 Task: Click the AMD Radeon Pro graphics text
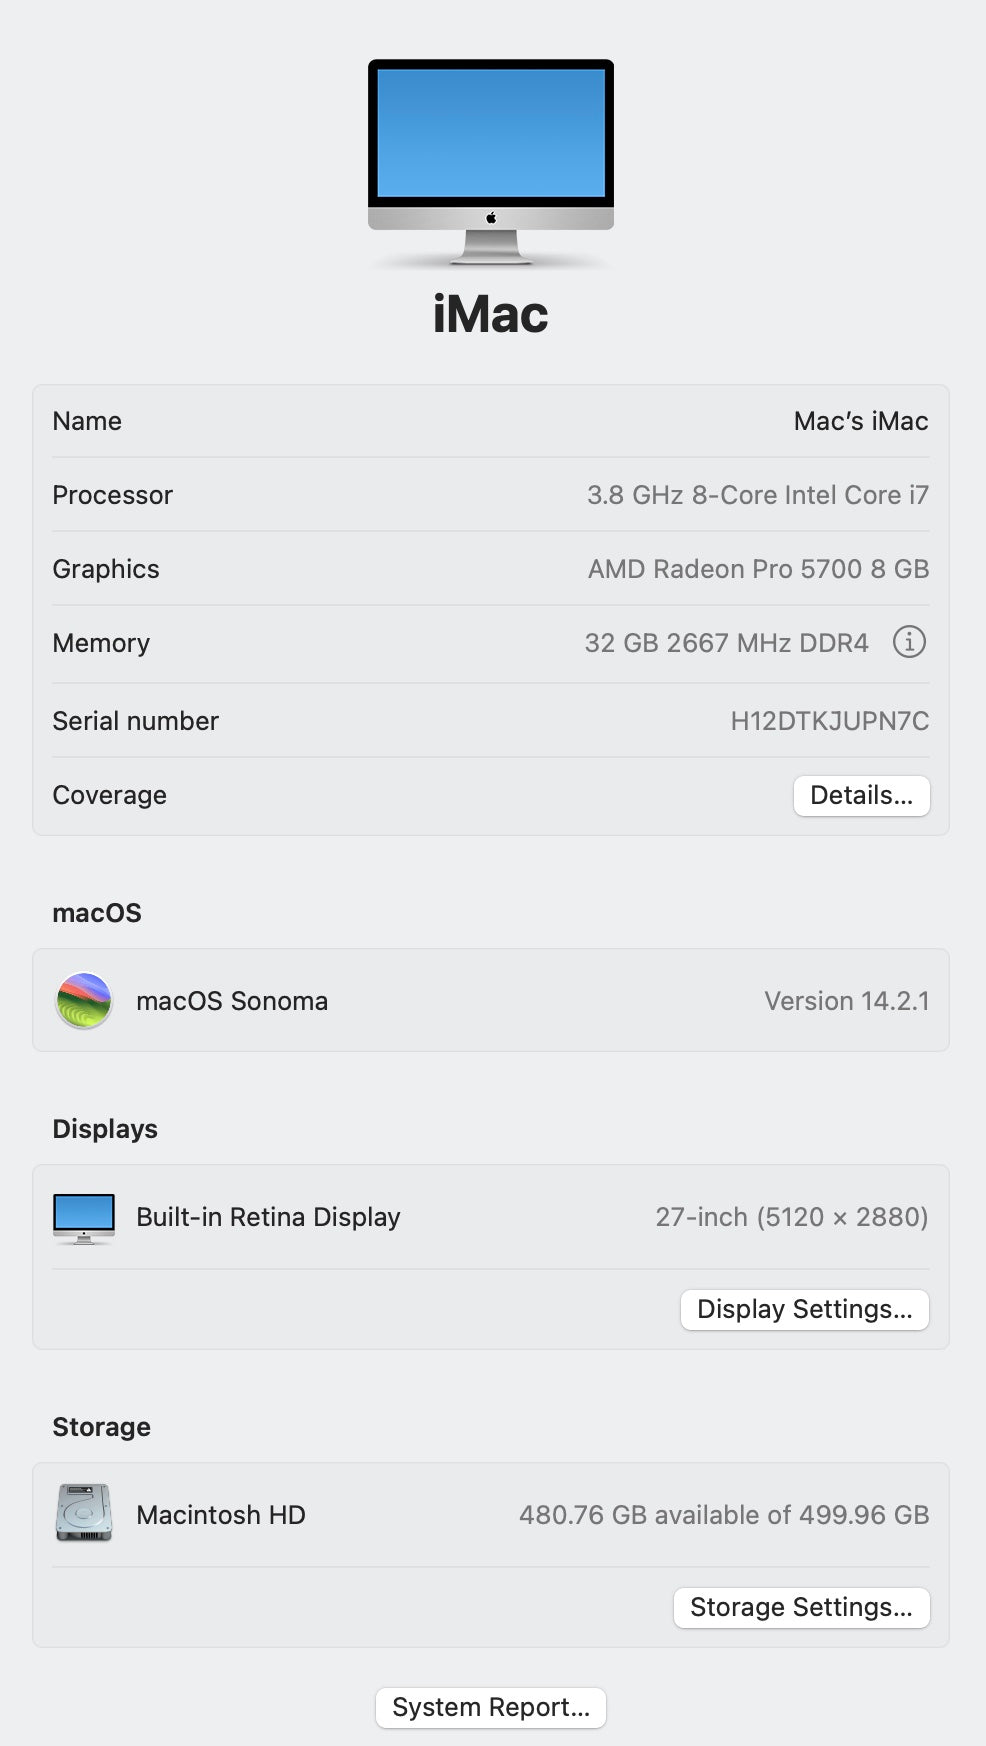point(758,570)
